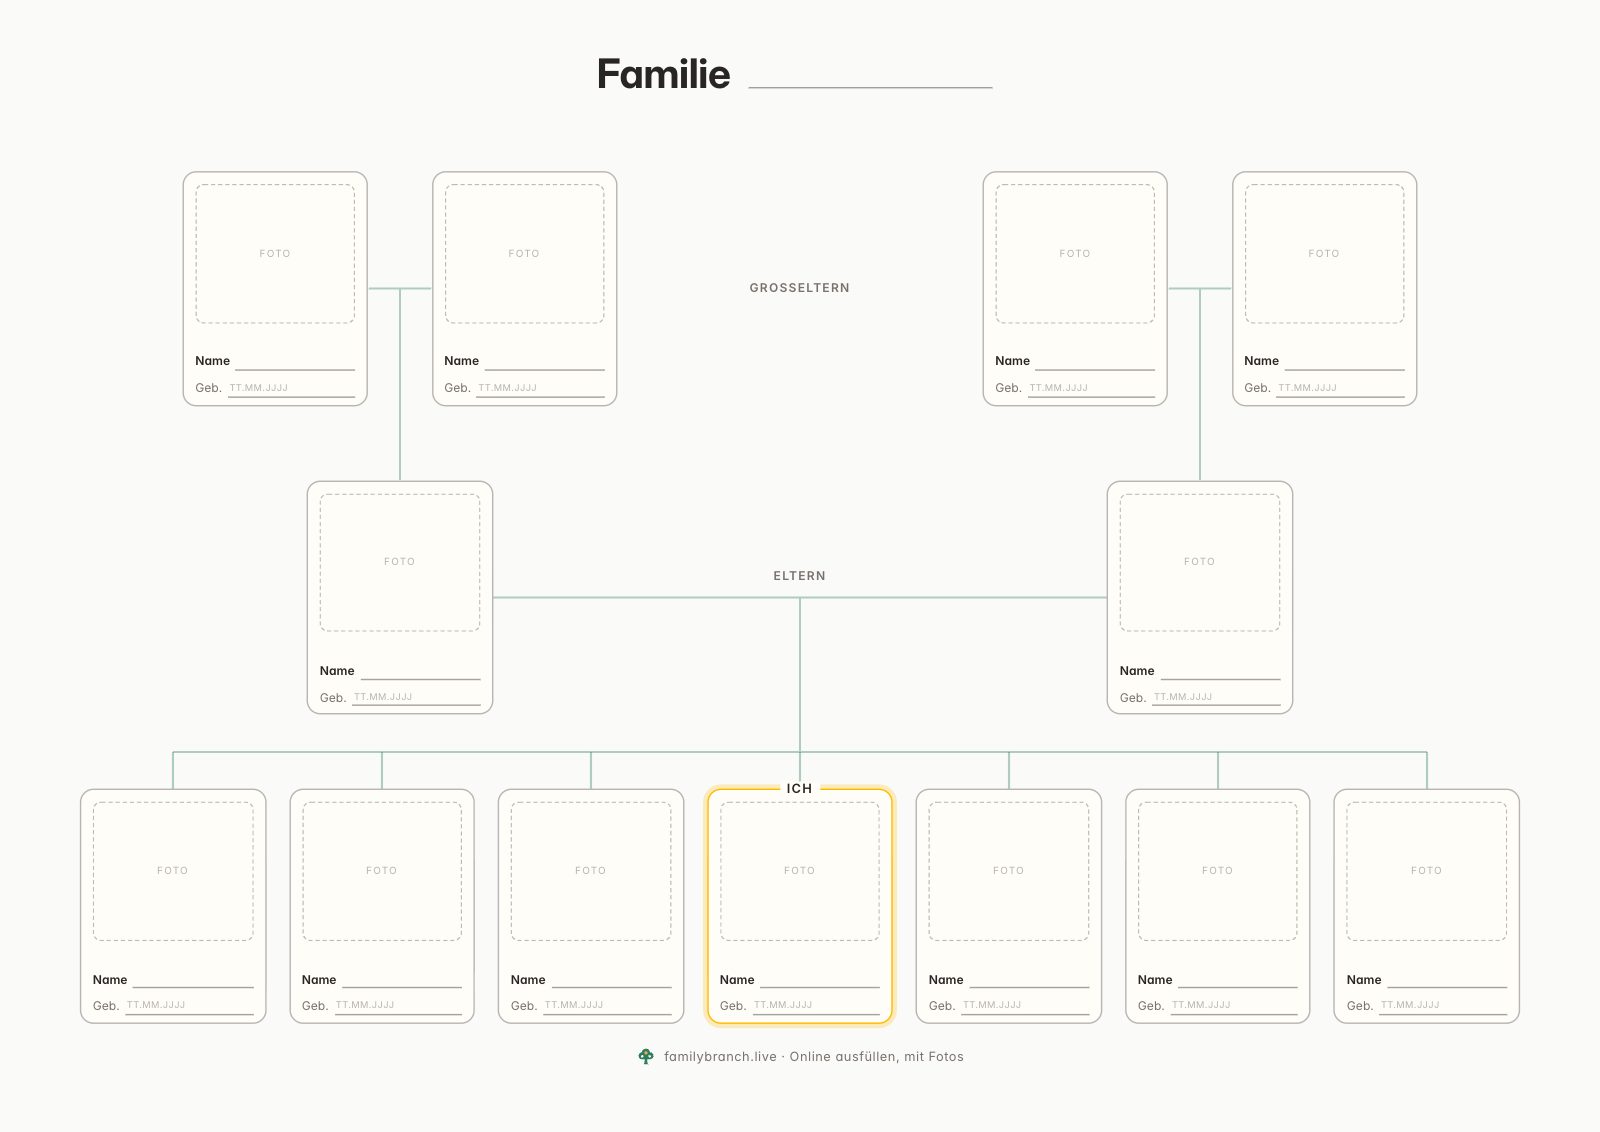Click the "GROSSELTERN" label
Image resolution: width=1600 pixels, height=1132 pixels.
(x=799, y=288)
